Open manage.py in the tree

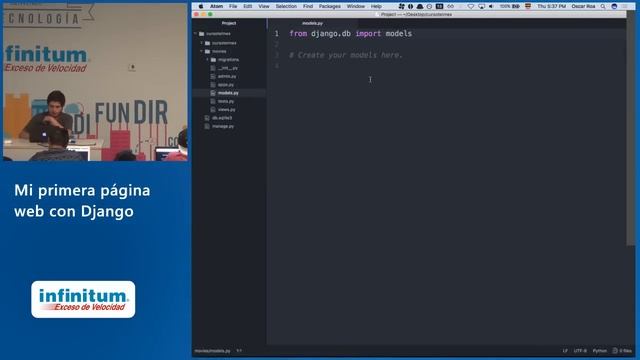click(223, 127)
